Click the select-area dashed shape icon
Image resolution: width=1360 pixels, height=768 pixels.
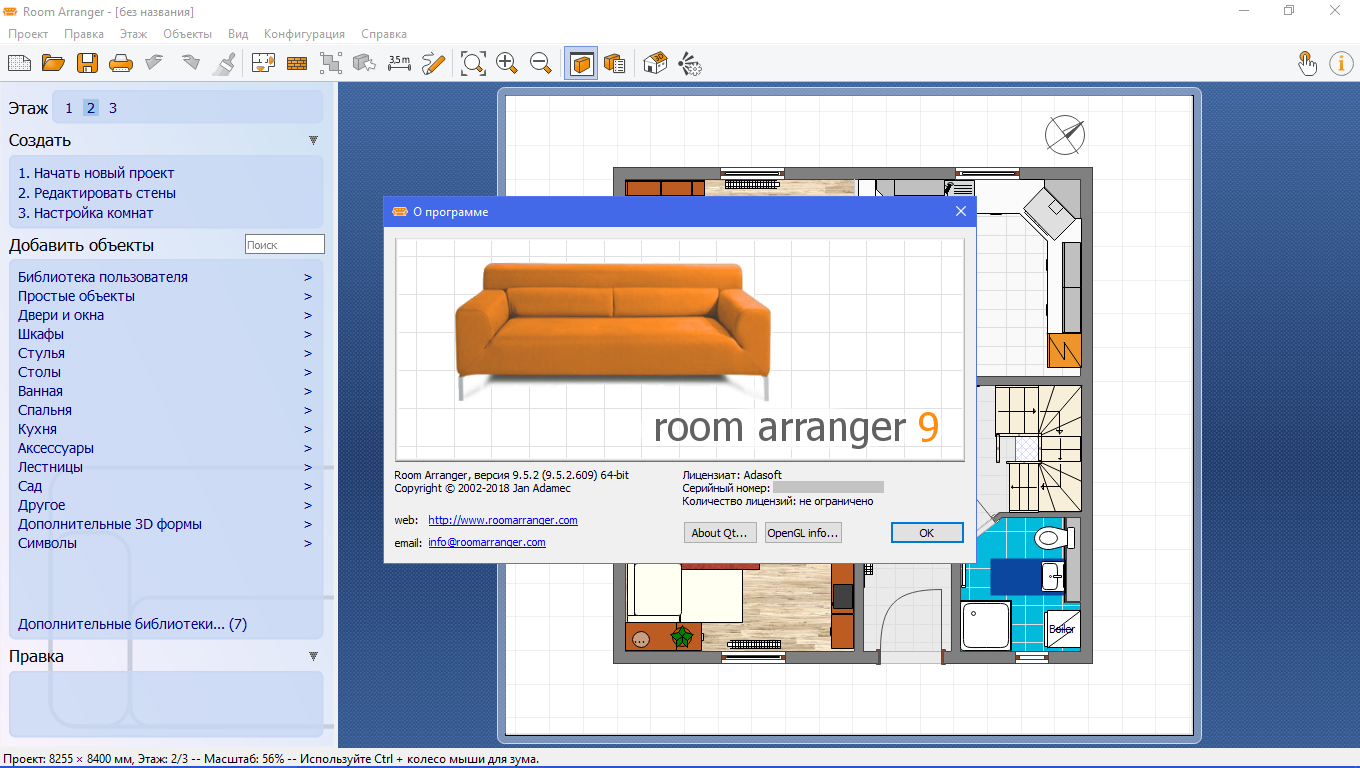coord(331,63)
